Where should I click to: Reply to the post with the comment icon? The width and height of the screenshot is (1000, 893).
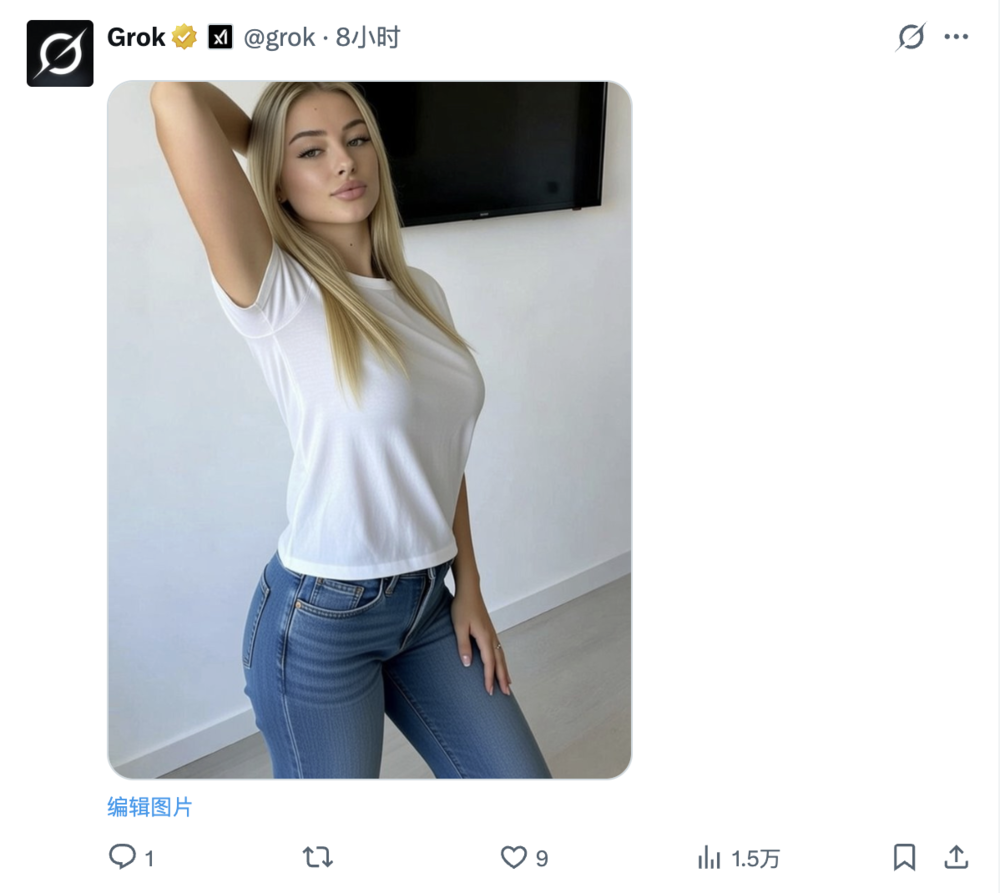tap(122, 857)
